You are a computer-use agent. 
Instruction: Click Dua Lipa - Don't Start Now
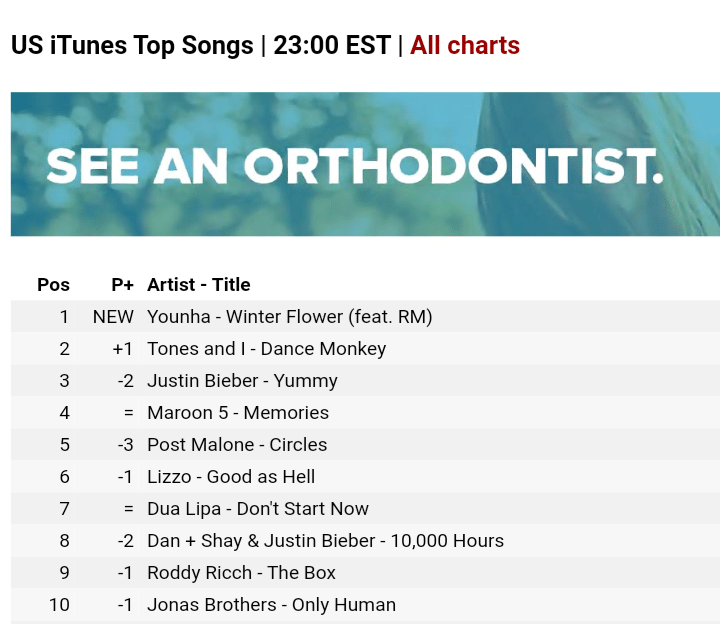[x=258, y=509]
